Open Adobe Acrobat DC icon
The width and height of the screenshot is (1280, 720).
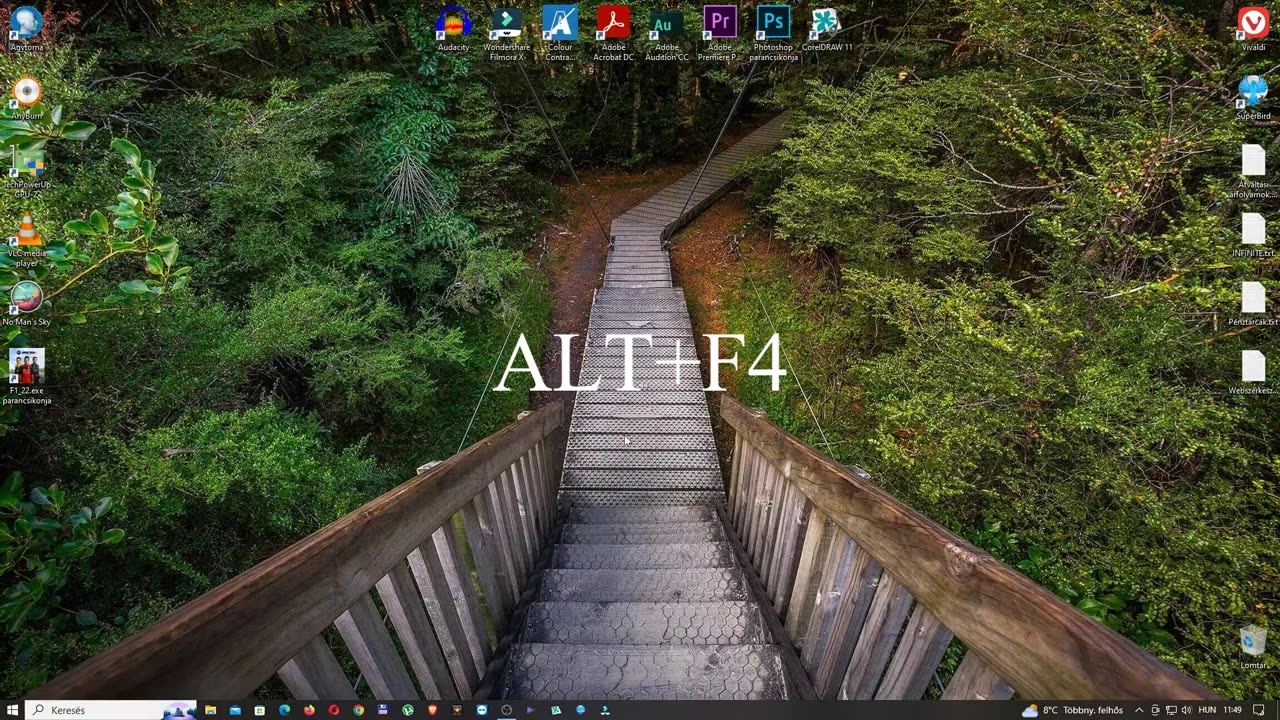pyautogui.click(x=613, y=33)
